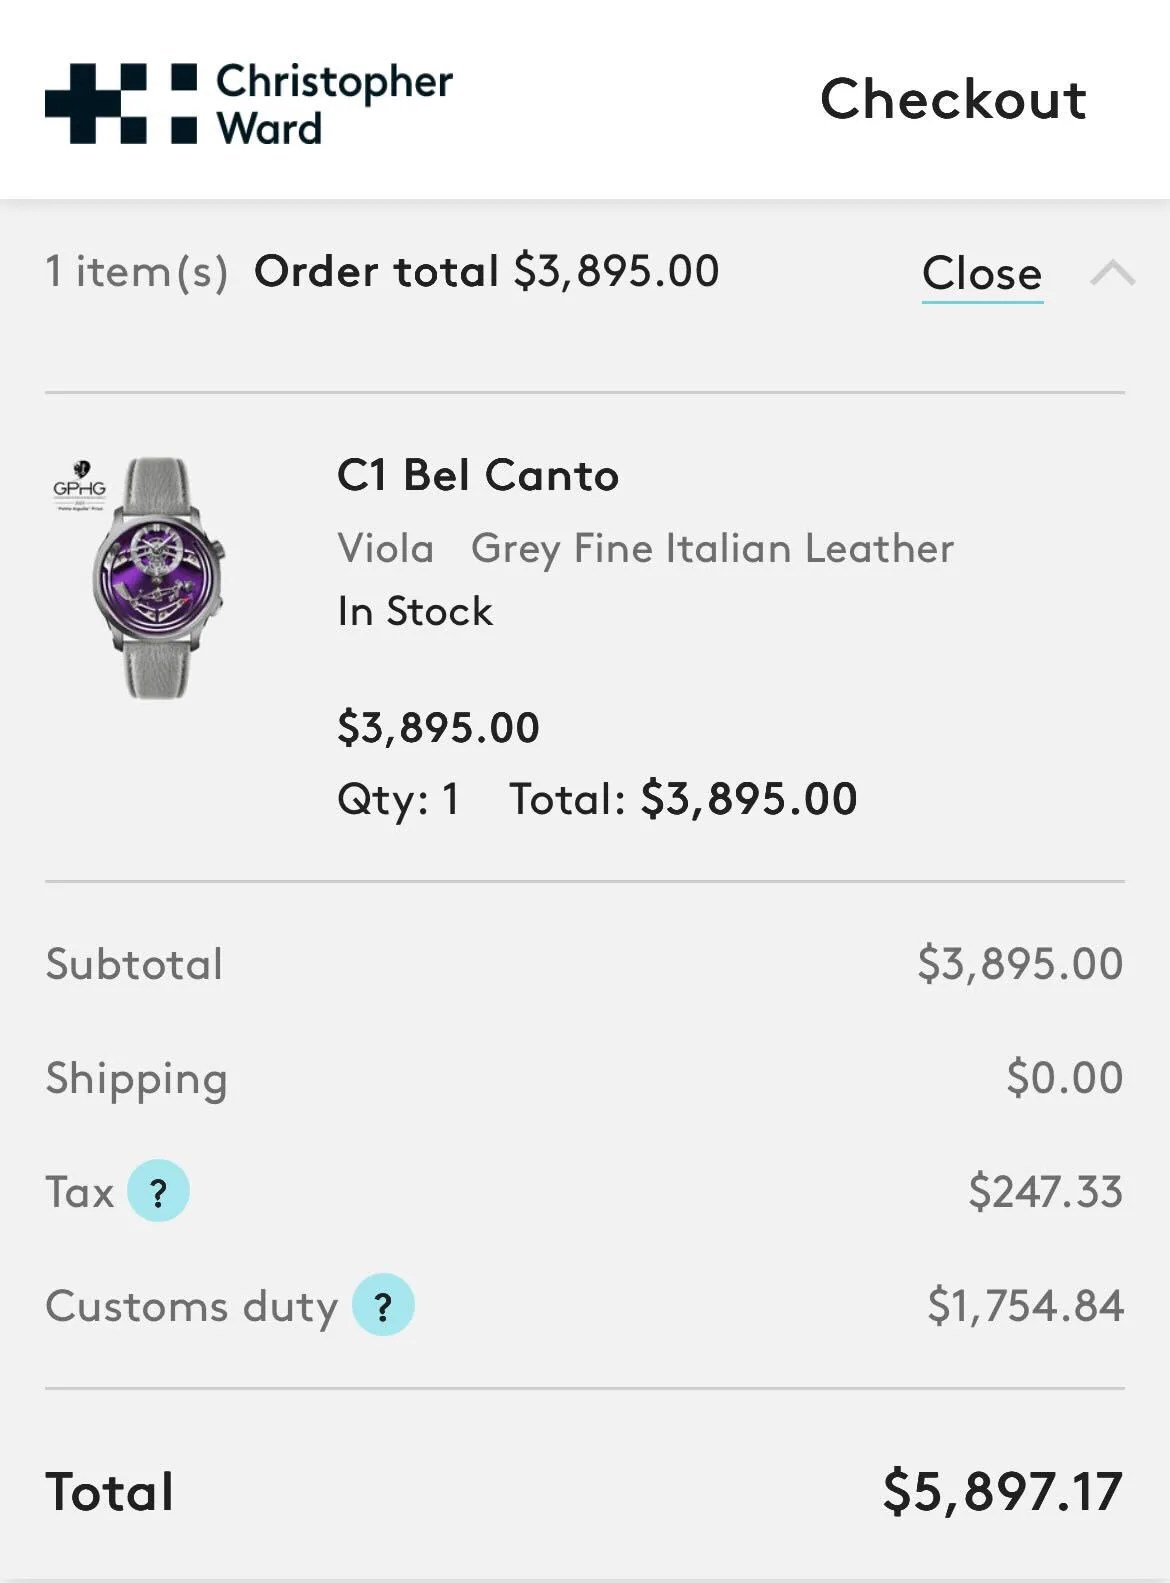Collapse the order summary with the chevron
Screen dimensions: 1170x1583
pyautogui.click(x=1112, y=272)
